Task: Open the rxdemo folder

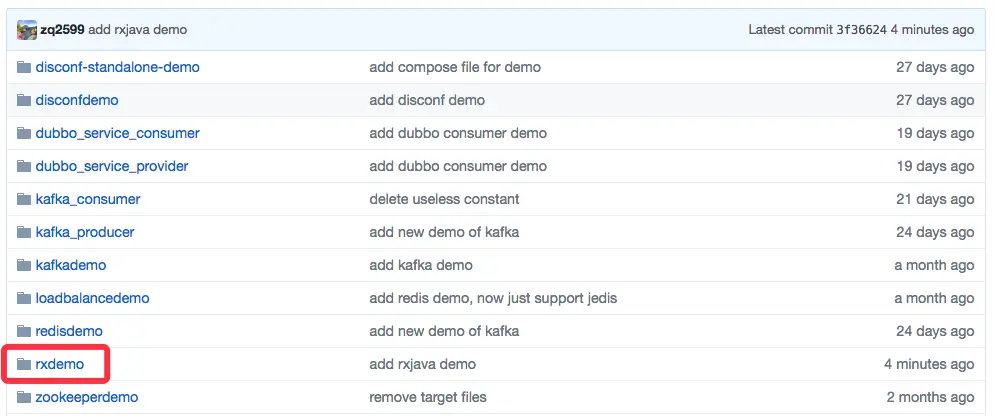Action: (x=60, y=365)
